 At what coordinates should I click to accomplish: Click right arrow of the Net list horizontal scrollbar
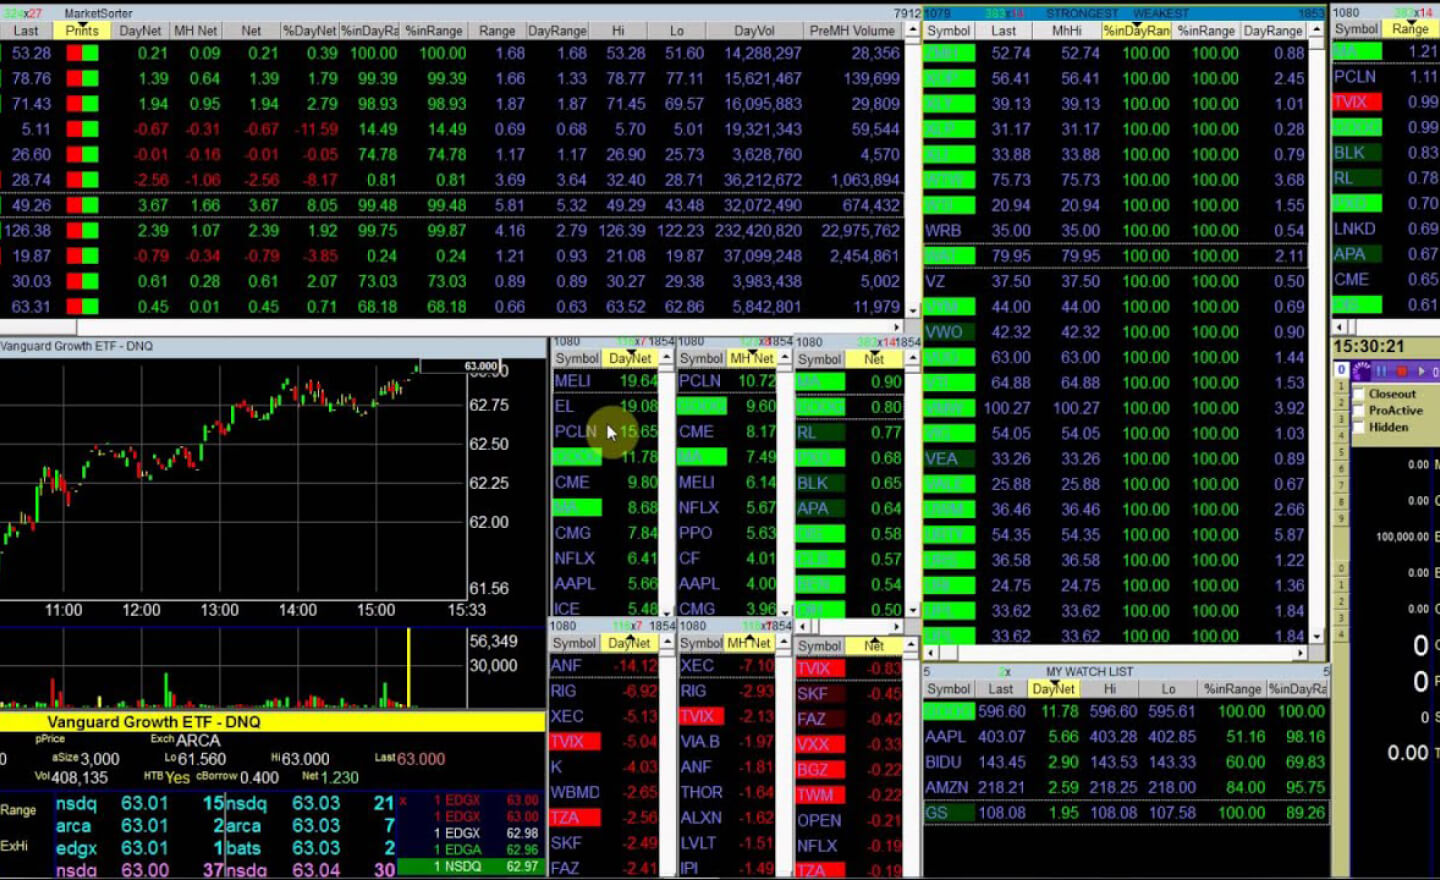tap(896, 626)
